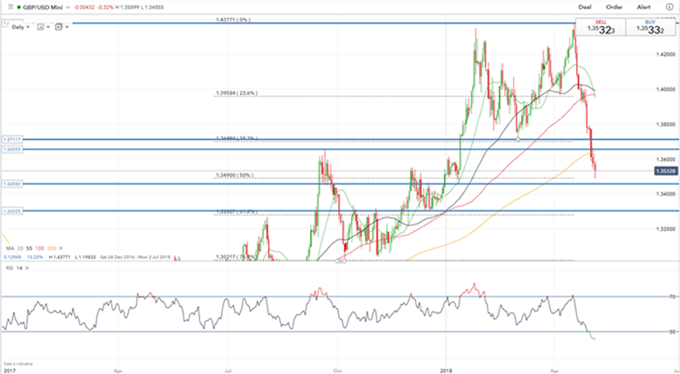Screen dimensions: 680x374
Task: Click the SELL price button
Action: coord(601,27)
